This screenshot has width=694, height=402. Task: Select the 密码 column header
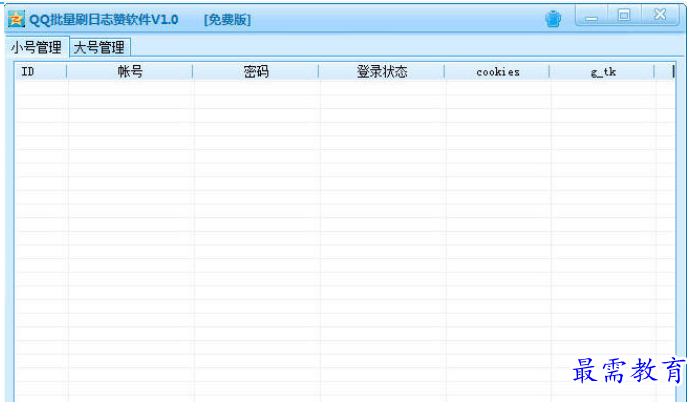(256, 72)
